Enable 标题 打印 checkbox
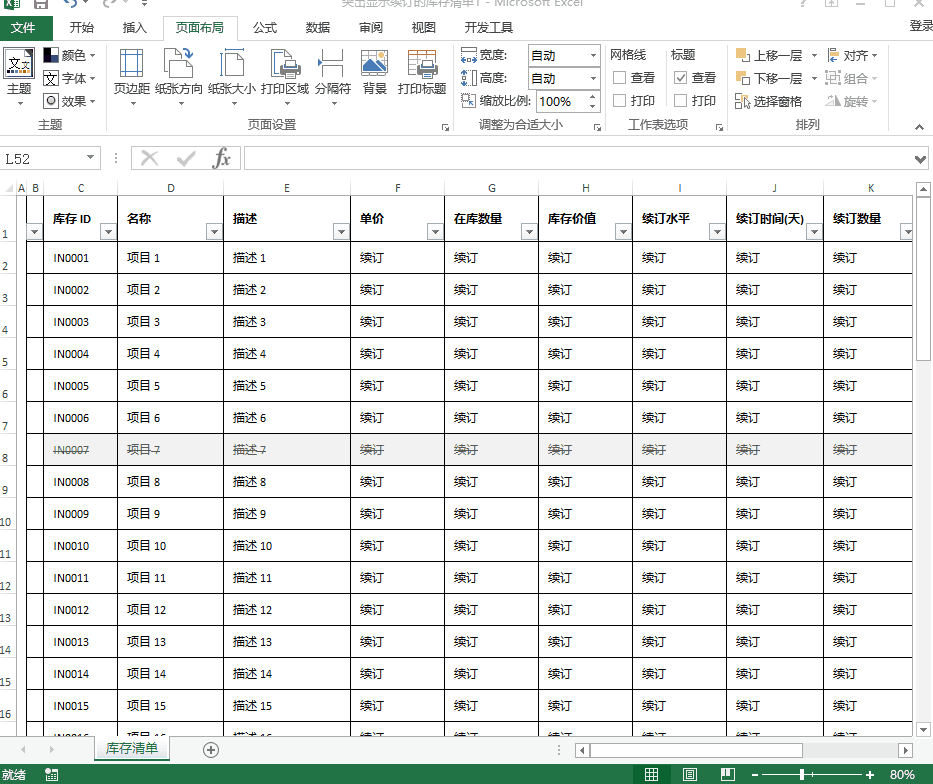 pos(681,101)
